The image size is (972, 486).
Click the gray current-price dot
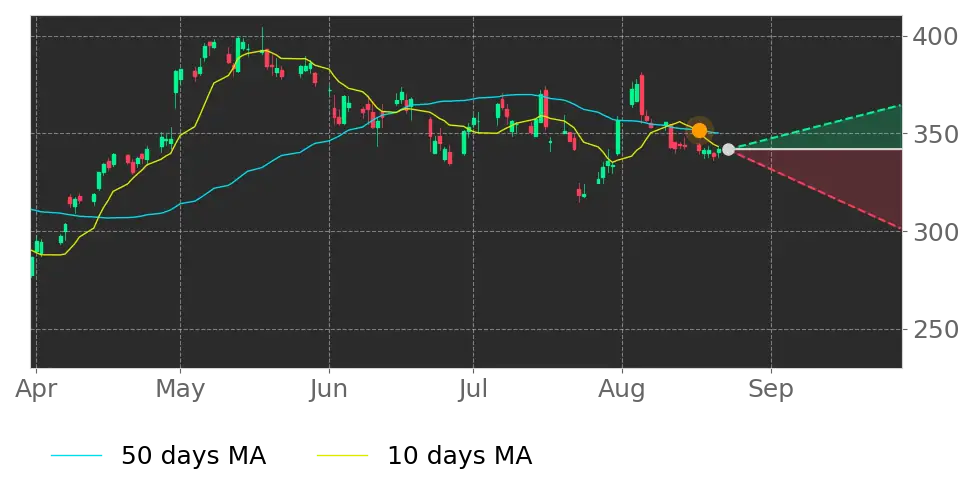(x=728, y=149)
